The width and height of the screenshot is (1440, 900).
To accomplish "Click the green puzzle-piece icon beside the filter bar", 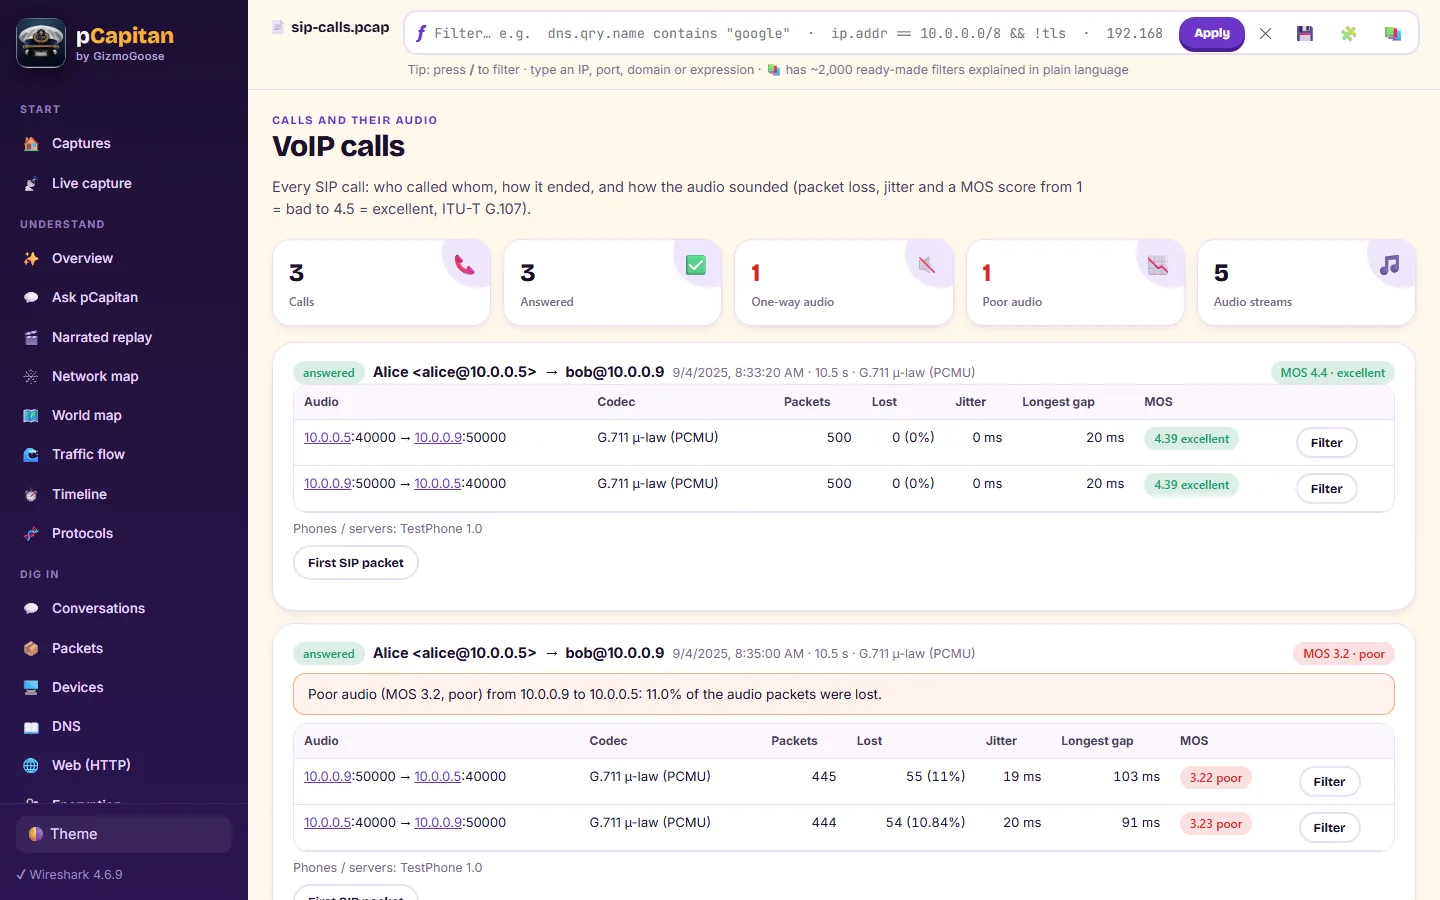I will point(1348,33).
